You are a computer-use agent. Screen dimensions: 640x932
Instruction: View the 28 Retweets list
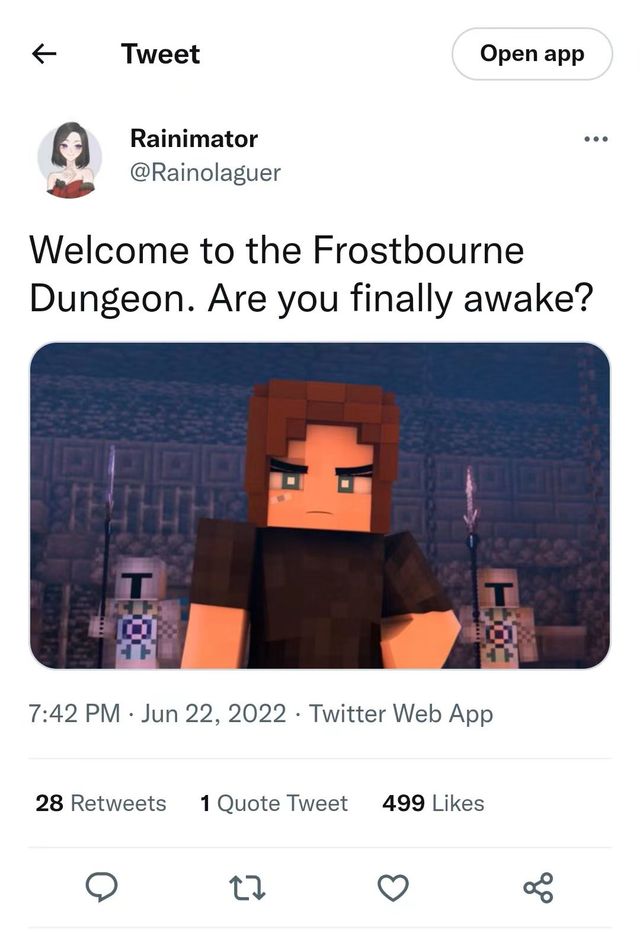(100, 803)
